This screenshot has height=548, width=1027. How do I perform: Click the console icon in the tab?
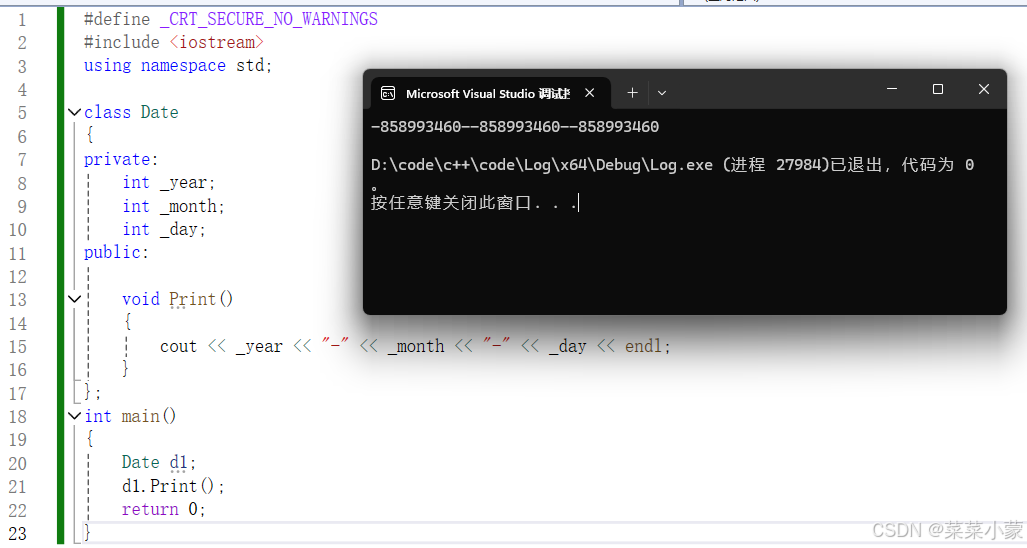pyautogui.click(x=388, y=94)
